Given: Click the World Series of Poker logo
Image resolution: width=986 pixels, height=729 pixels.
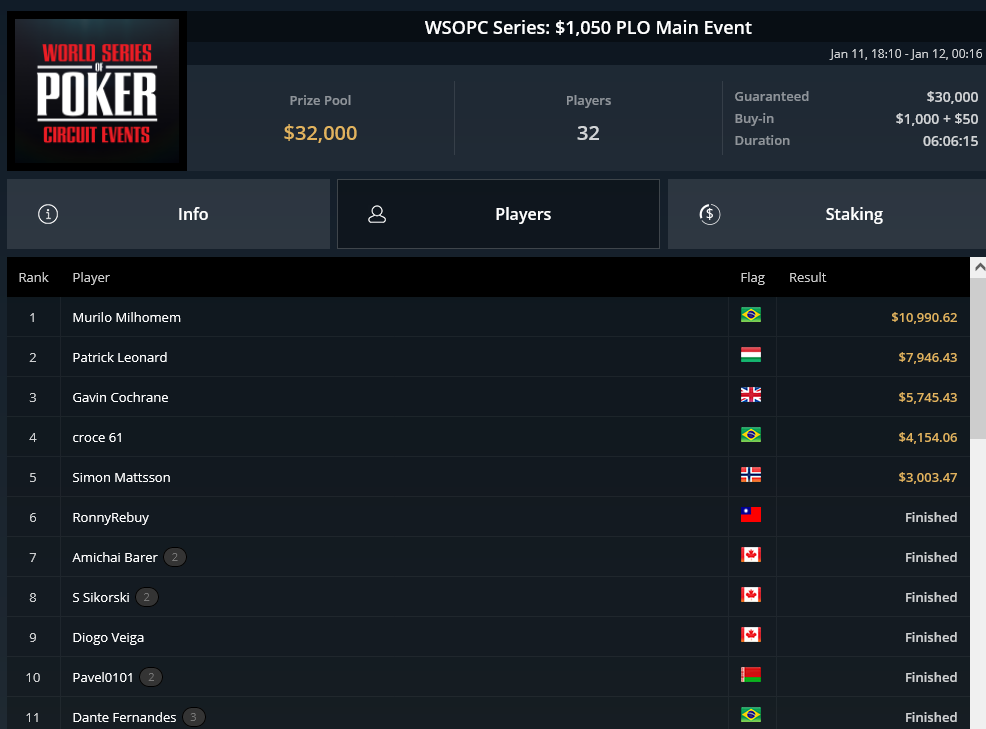Looking at the screenshot, I should [x=97, y=91].
